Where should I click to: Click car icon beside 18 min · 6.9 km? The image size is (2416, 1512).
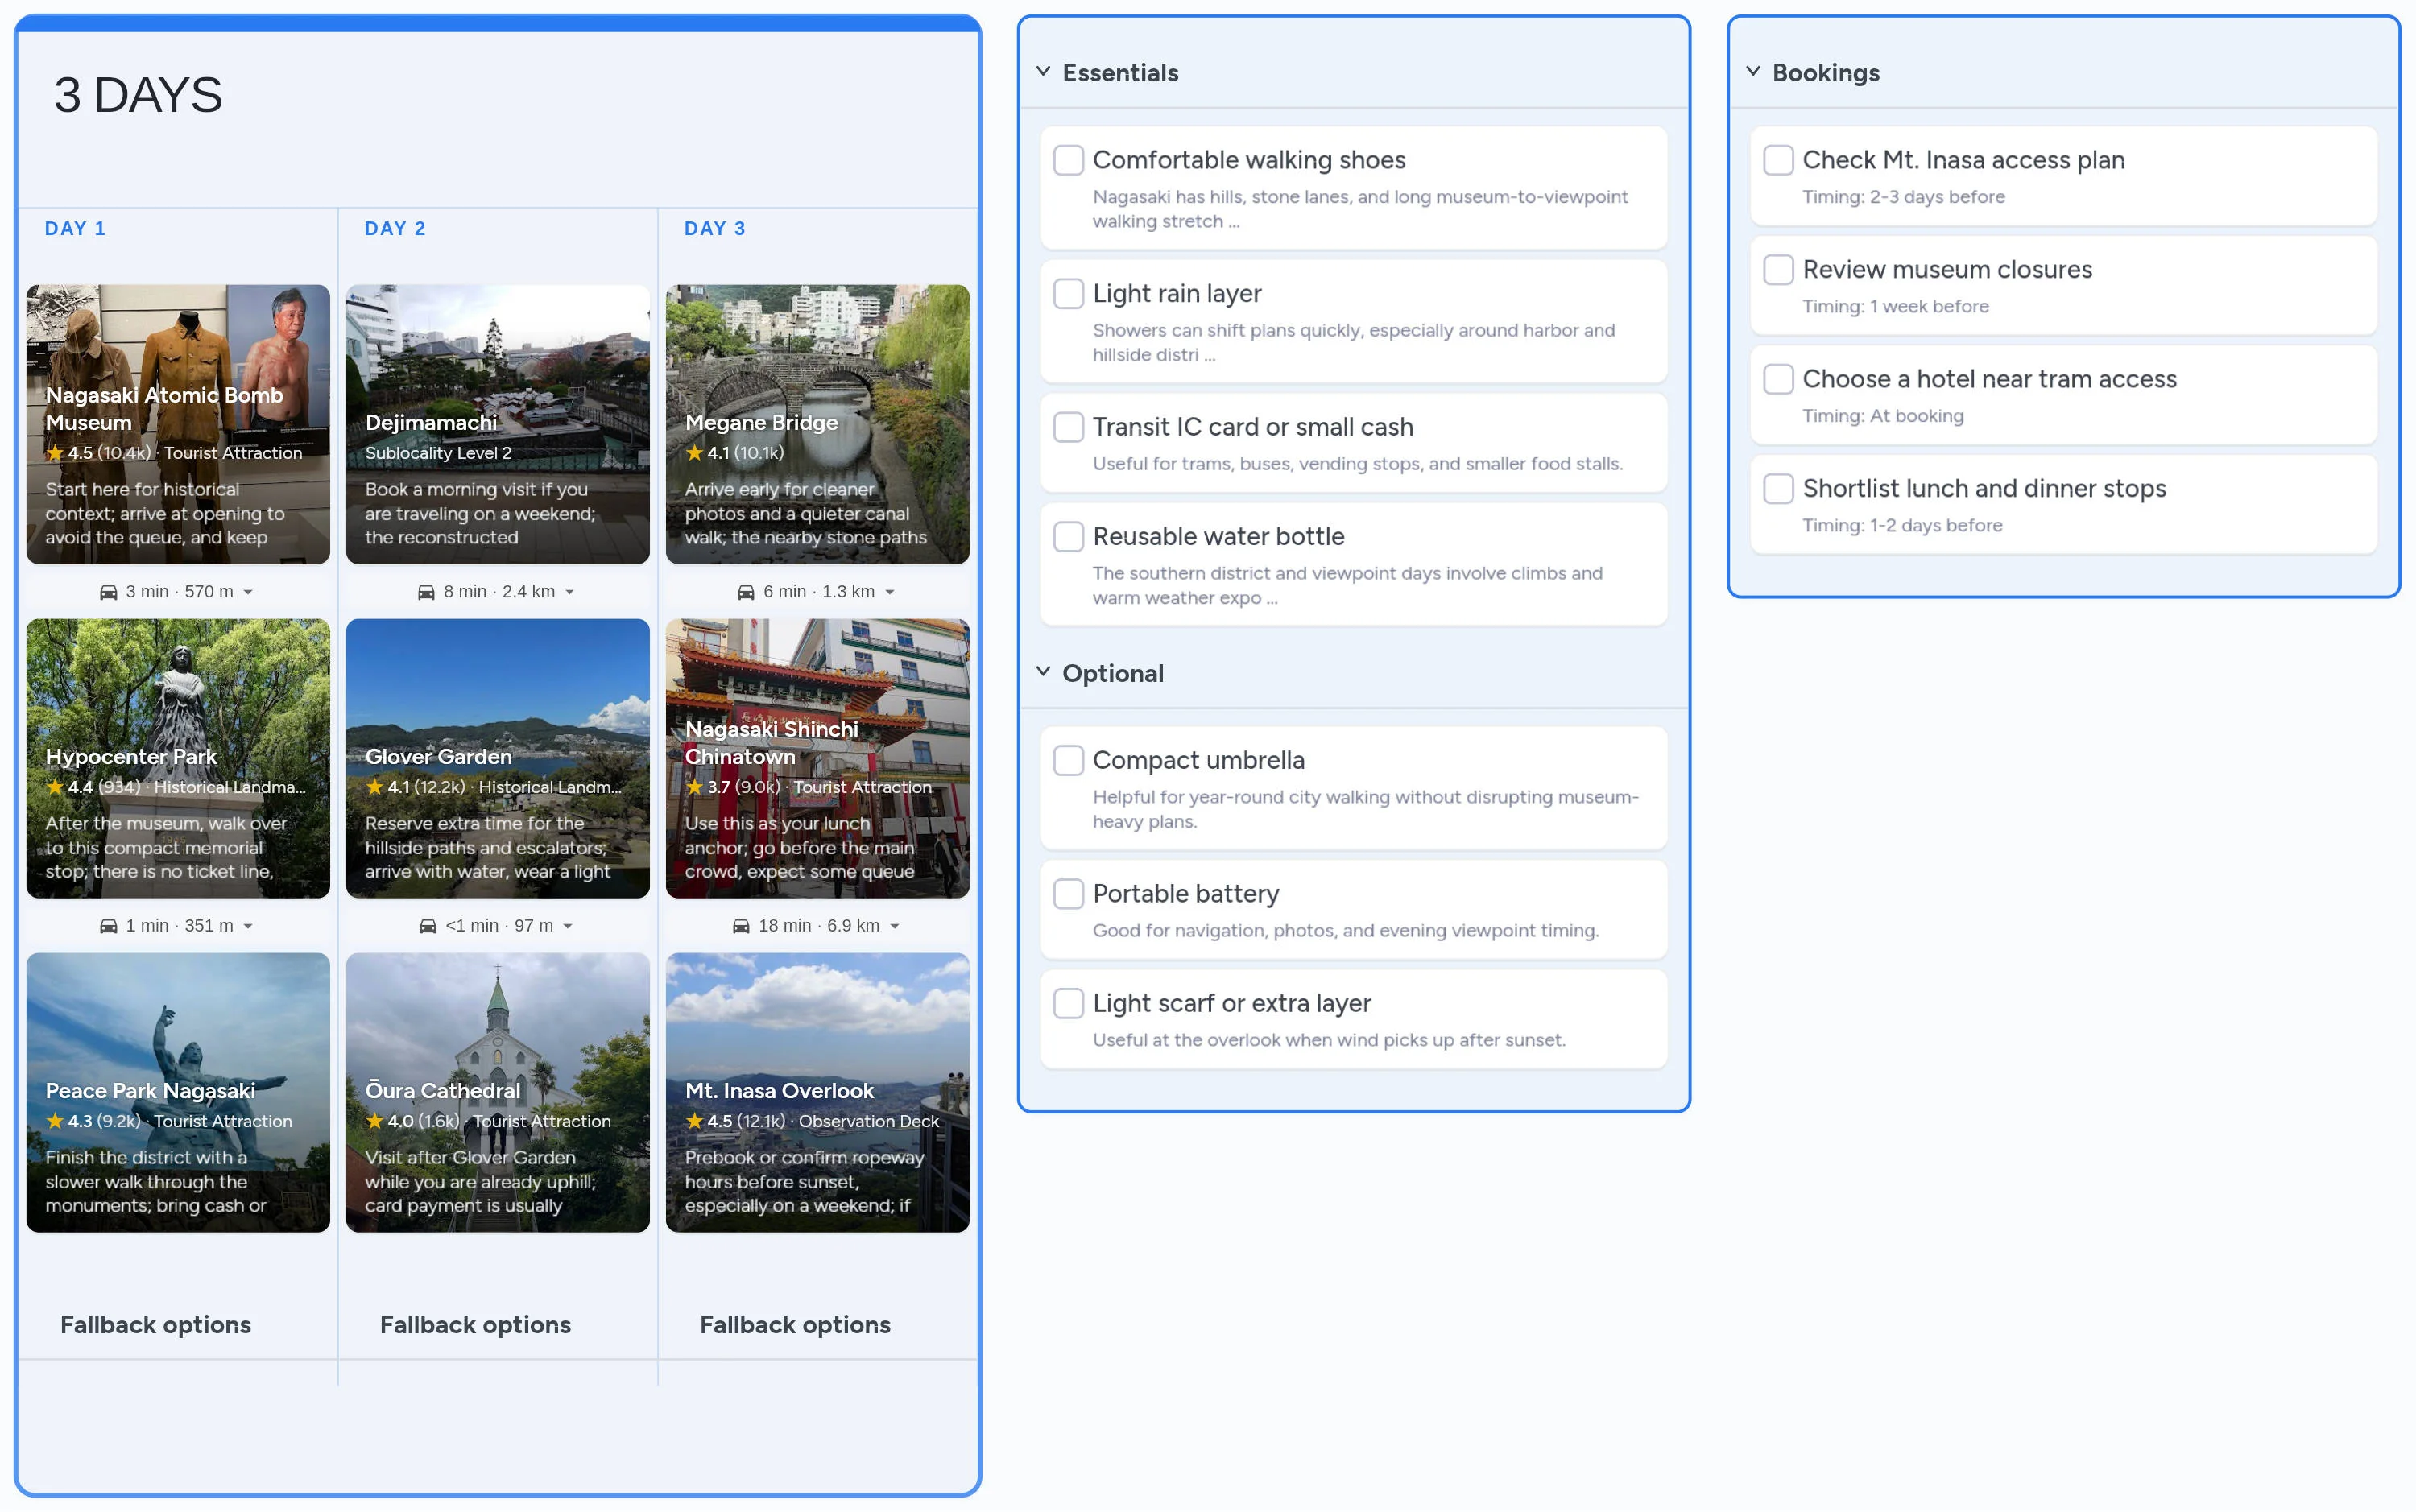[x=741, y=926]
